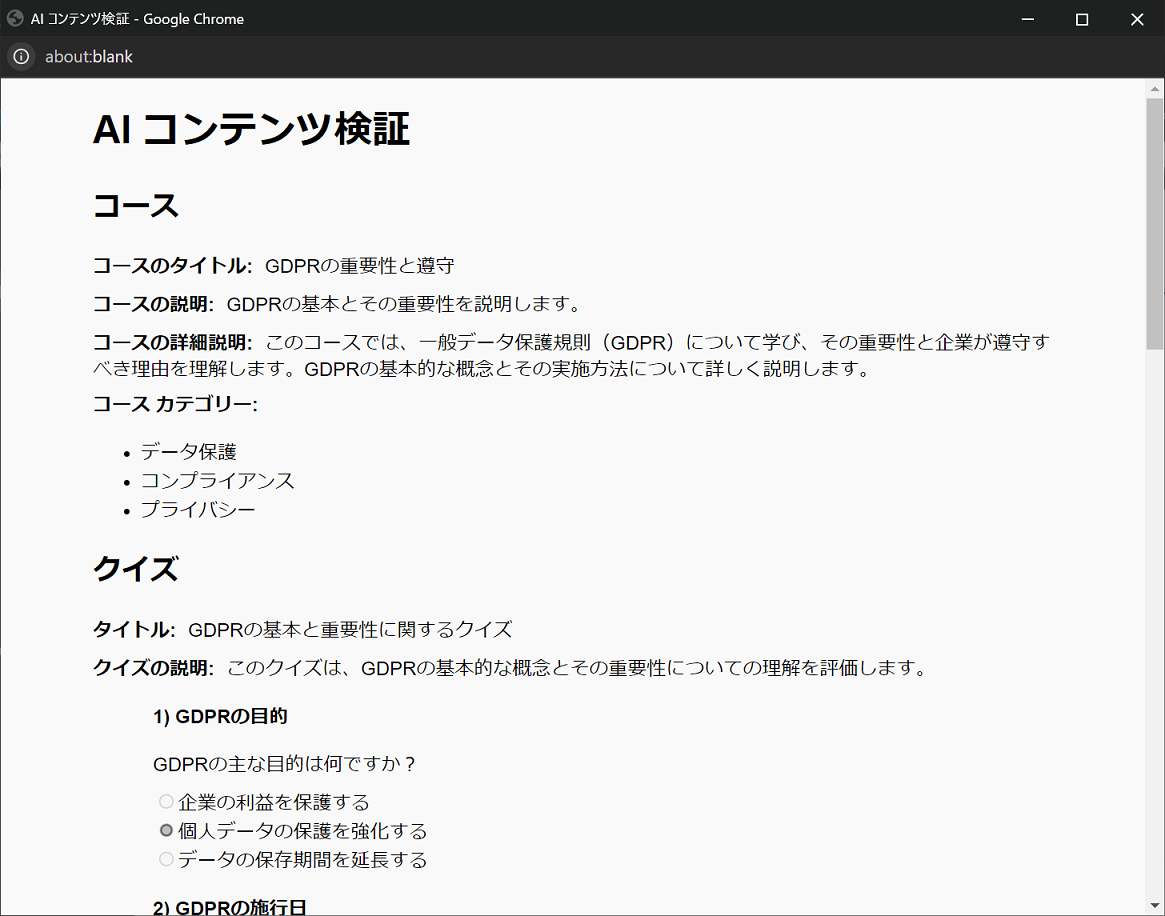Image resolution: width=1165 pixels, height=916 pixels.
Task: Select radio option 企業の利益を保護する
Action: 166,802
